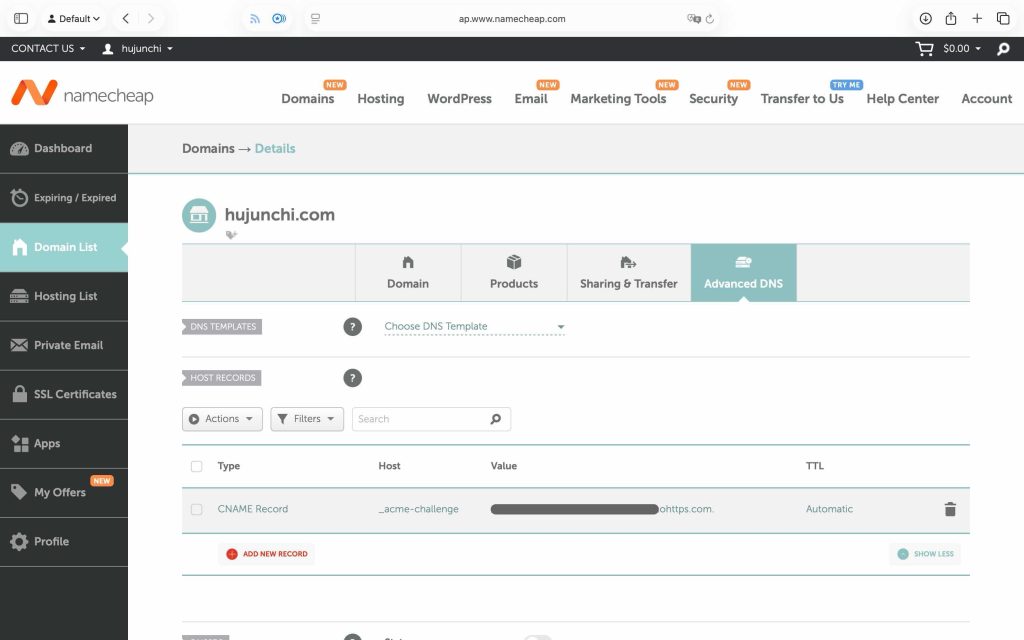1024x640 pixels.
Task: Click the search magnifier in top bar
Action: 1003,48
